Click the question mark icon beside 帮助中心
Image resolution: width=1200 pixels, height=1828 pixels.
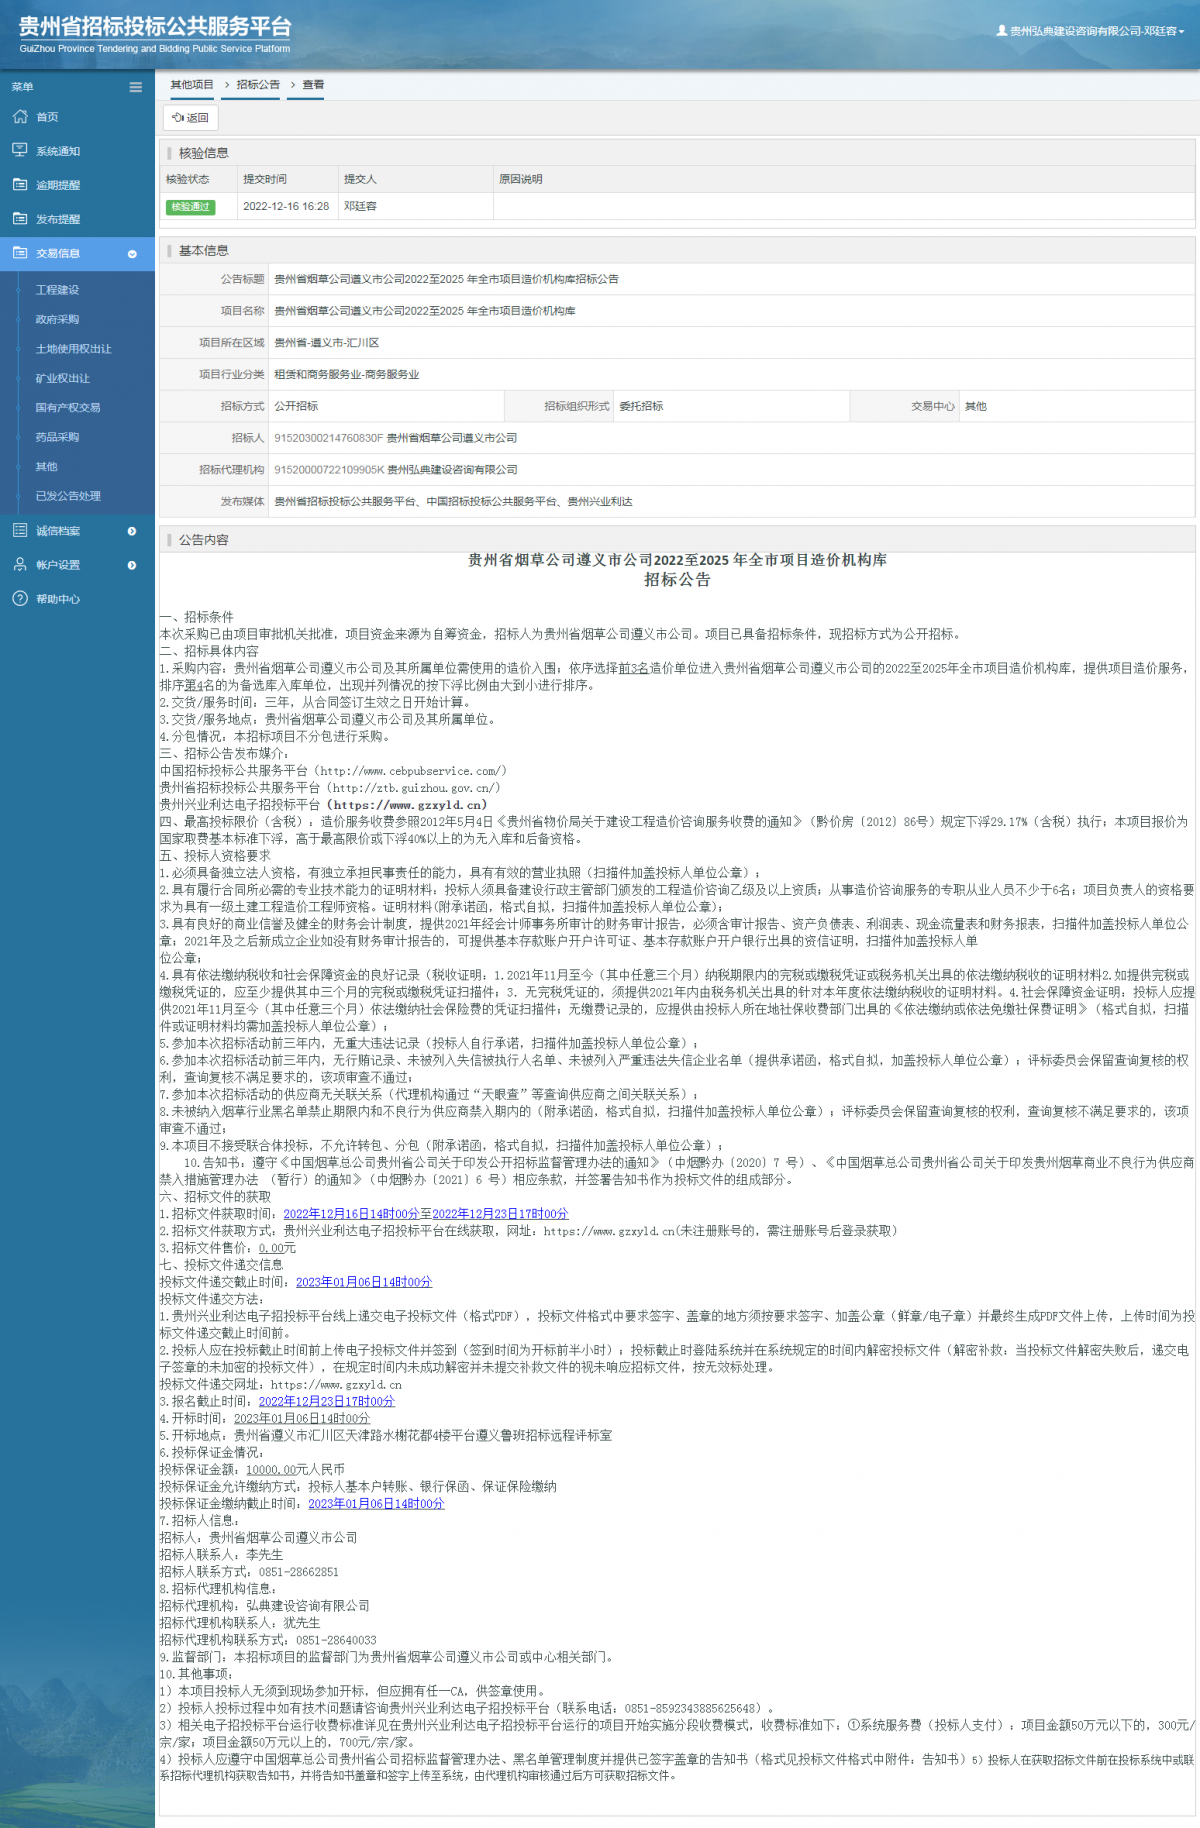tap(20, 598)
